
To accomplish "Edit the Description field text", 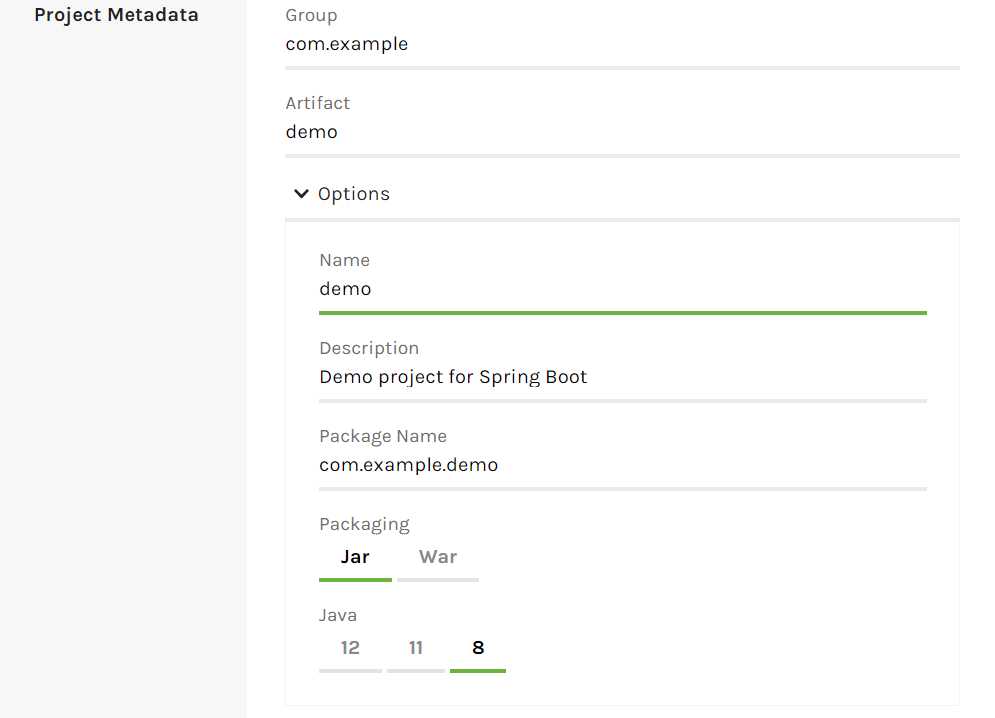I will [623, 377].
